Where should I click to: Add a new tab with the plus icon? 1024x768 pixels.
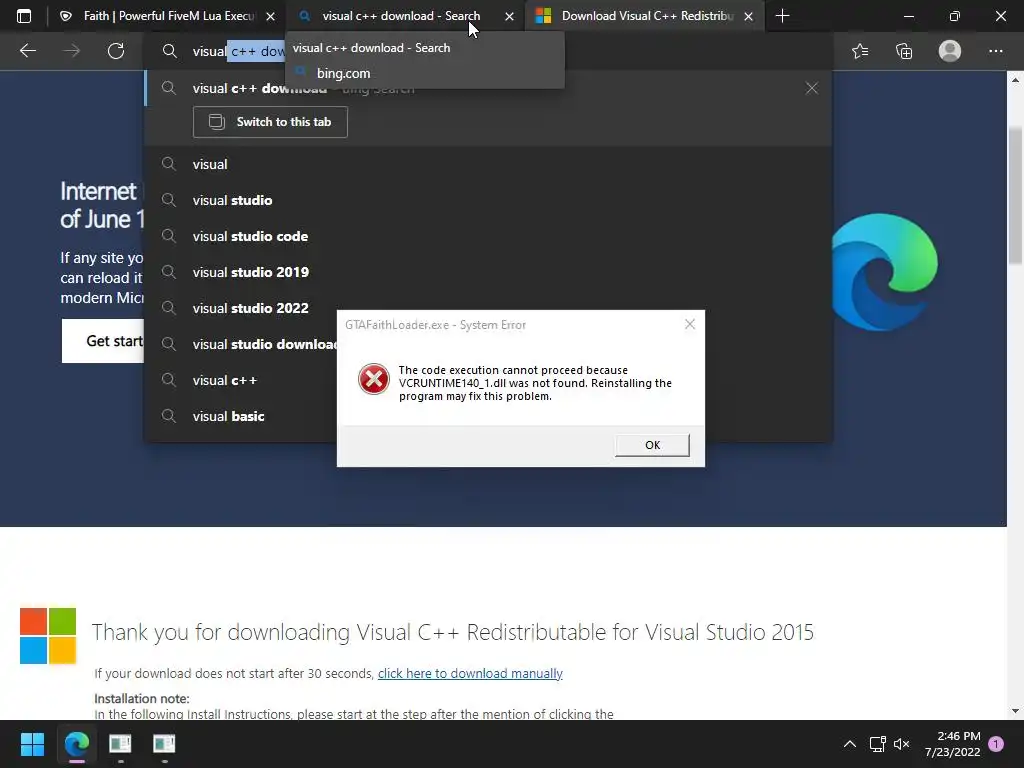pos(782,16)
